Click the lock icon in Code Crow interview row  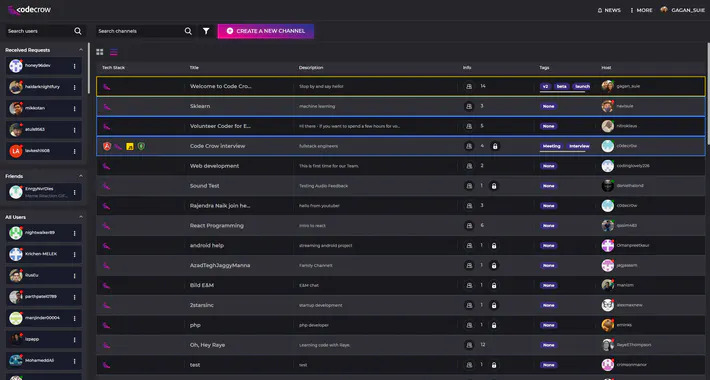pyautogui.click(x=495, y=146)
